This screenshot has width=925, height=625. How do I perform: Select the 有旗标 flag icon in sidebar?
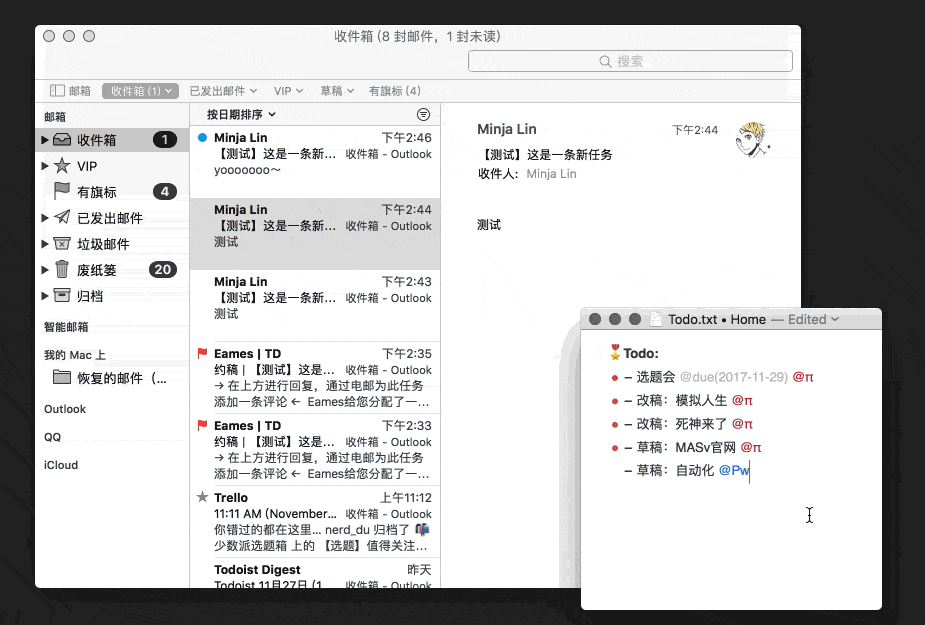click(62, 191)
